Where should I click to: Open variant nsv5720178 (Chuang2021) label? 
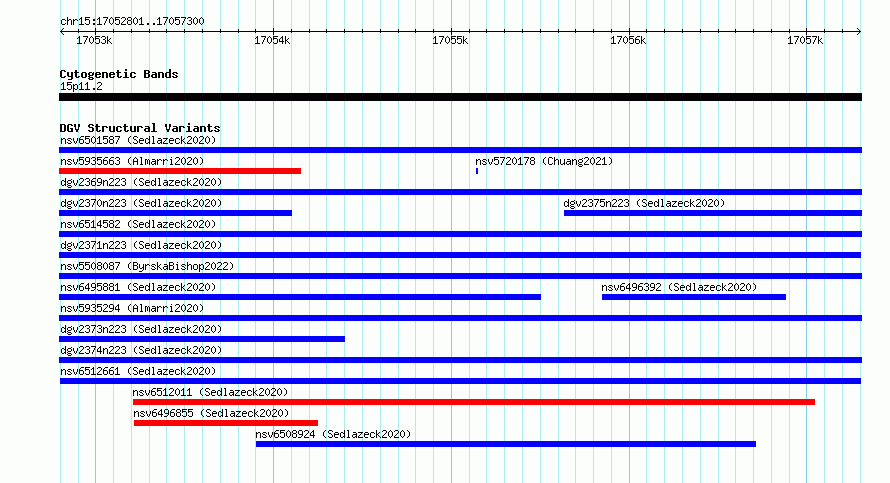(x=544, y=161)
